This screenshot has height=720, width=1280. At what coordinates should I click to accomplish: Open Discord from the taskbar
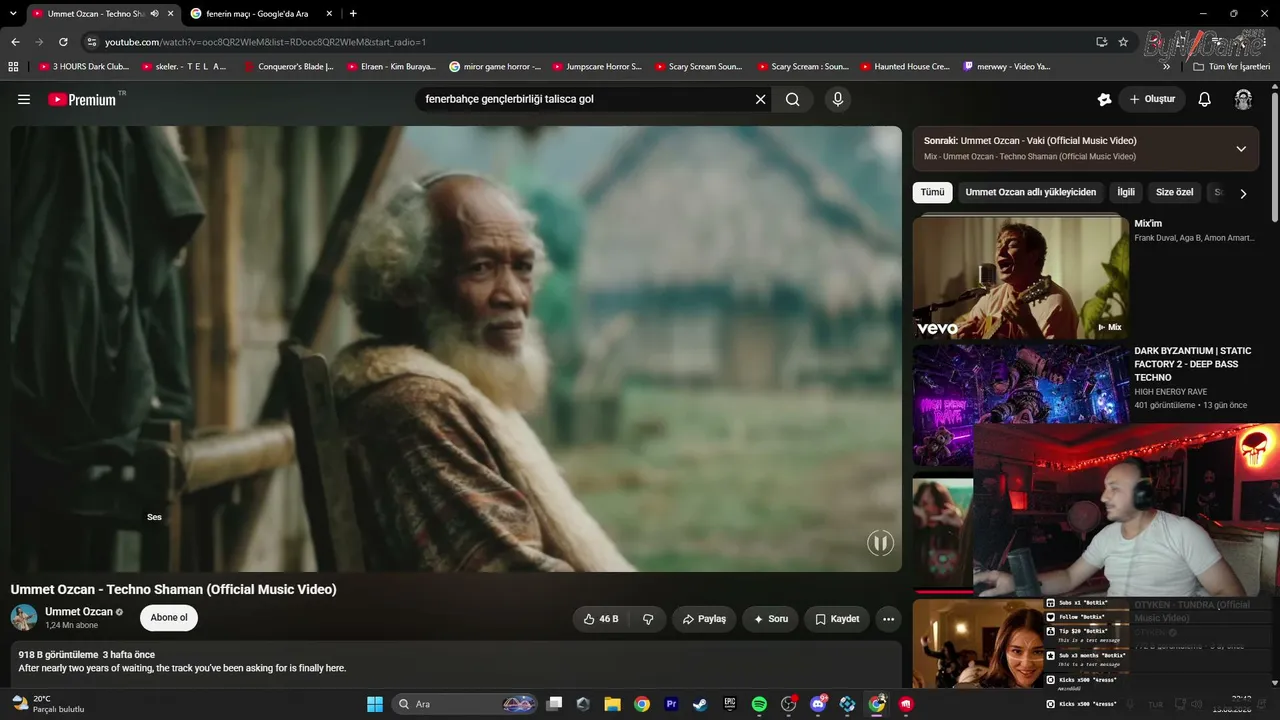[818, 704]
